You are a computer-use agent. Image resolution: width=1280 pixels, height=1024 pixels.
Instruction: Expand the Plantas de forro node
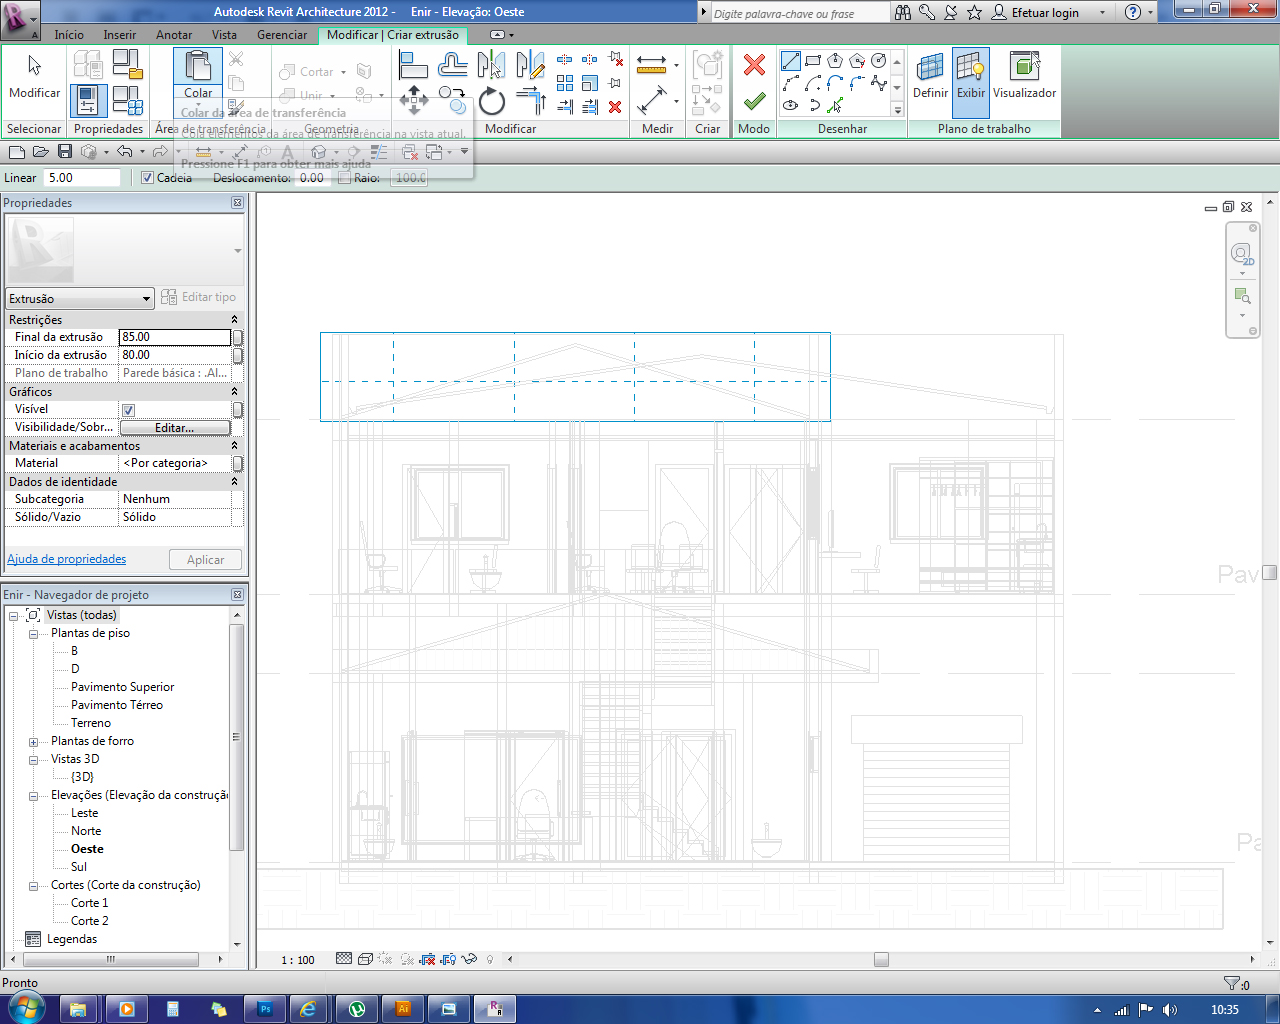coord(33,742)
